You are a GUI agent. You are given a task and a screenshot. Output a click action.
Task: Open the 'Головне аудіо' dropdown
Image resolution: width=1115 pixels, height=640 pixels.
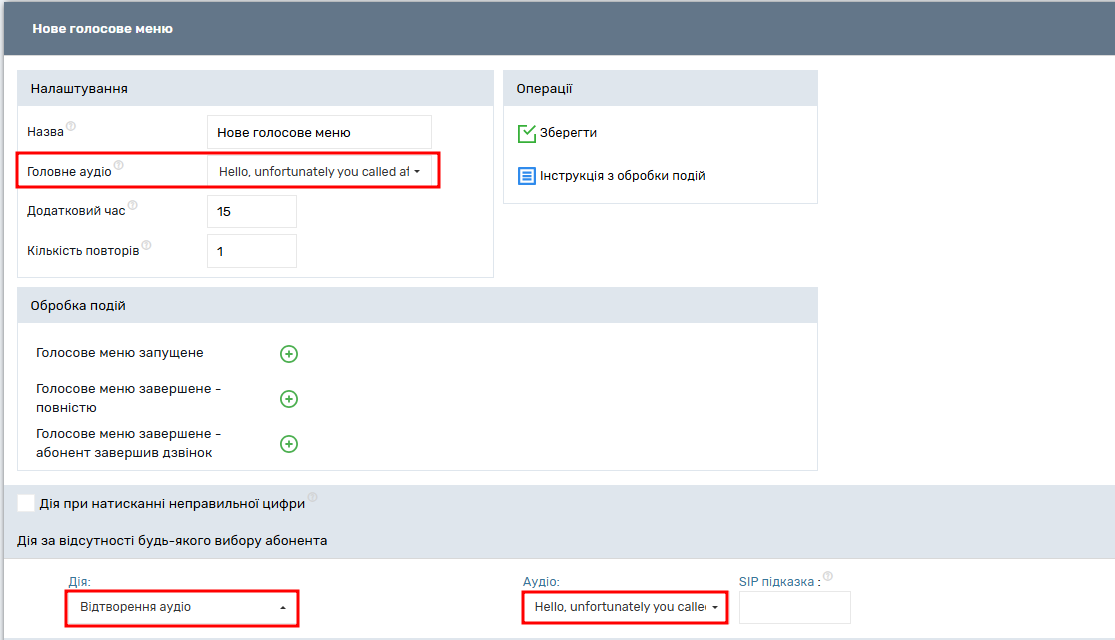[x=322, y=172]
